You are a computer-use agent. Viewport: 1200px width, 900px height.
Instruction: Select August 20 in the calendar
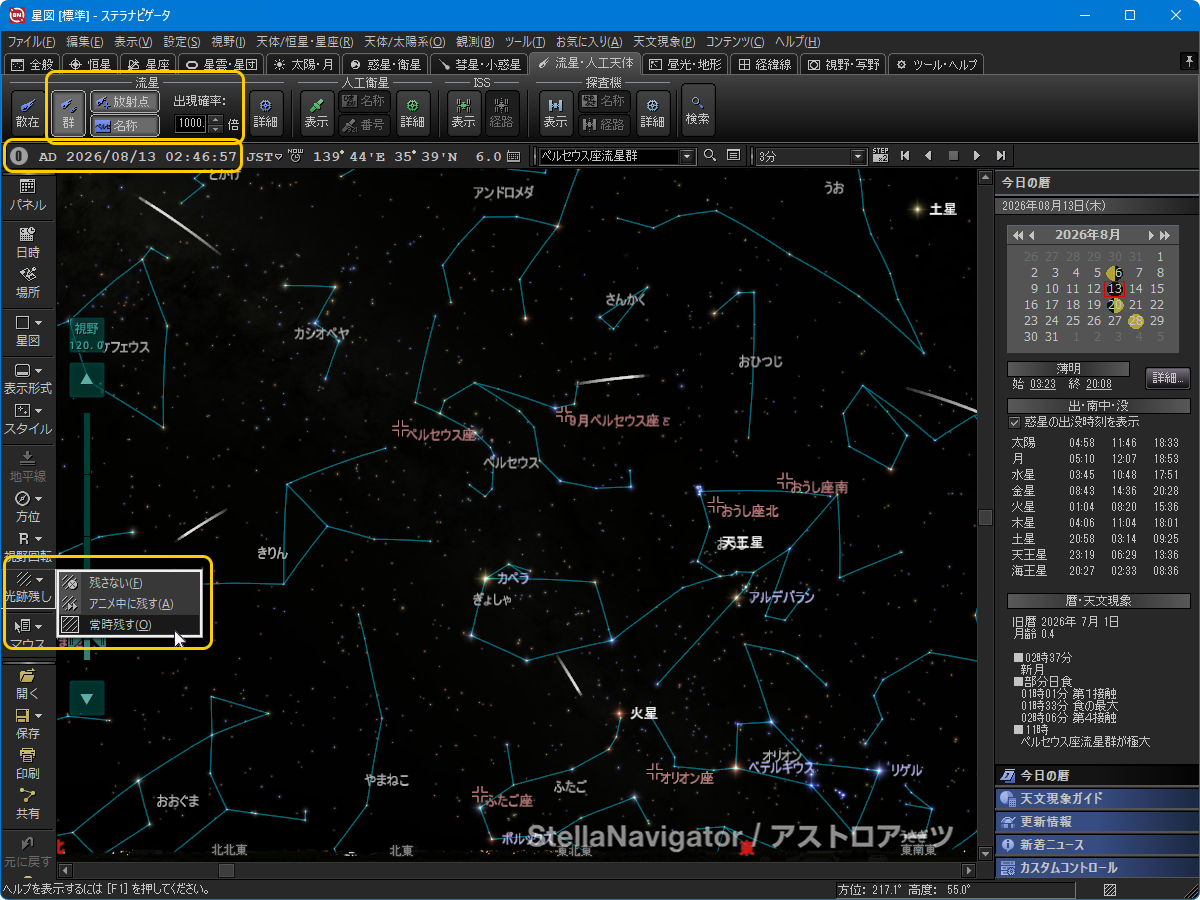(1115, 304)
